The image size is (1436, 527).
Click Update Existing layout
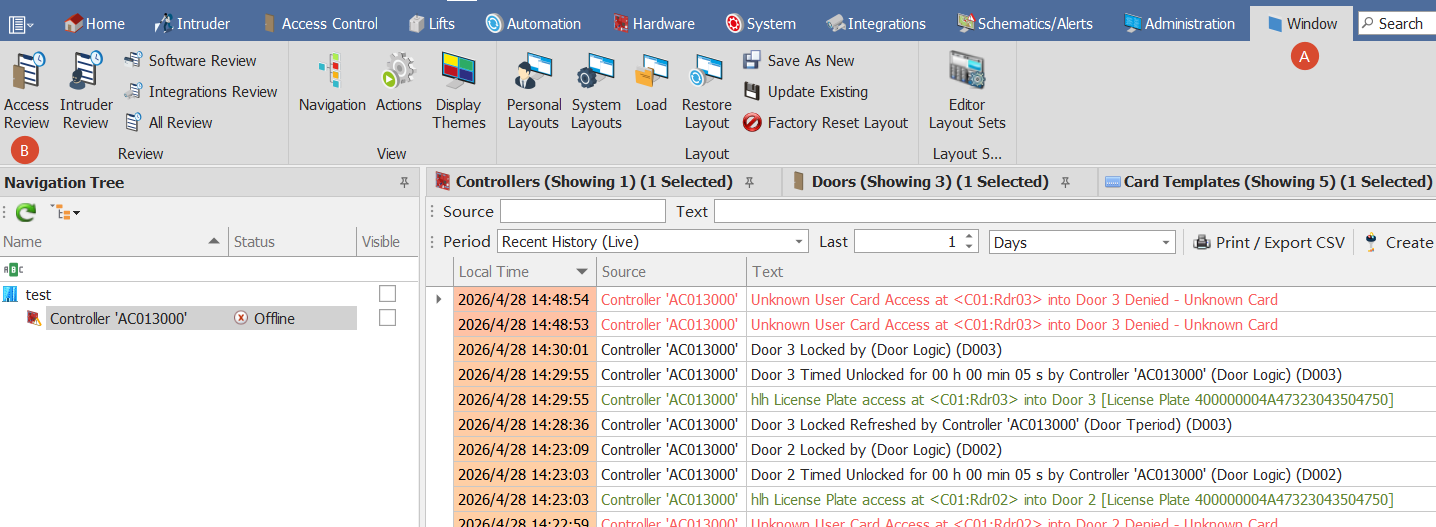pyautogui.click(x=805, y=92)
